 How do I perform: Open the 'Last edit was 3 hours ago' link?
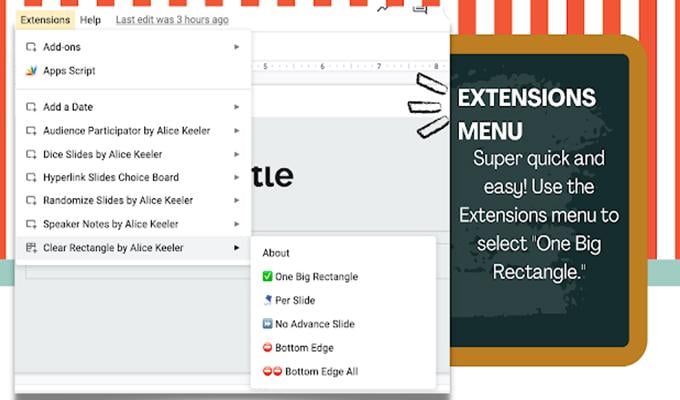click(x=172, y=20)
